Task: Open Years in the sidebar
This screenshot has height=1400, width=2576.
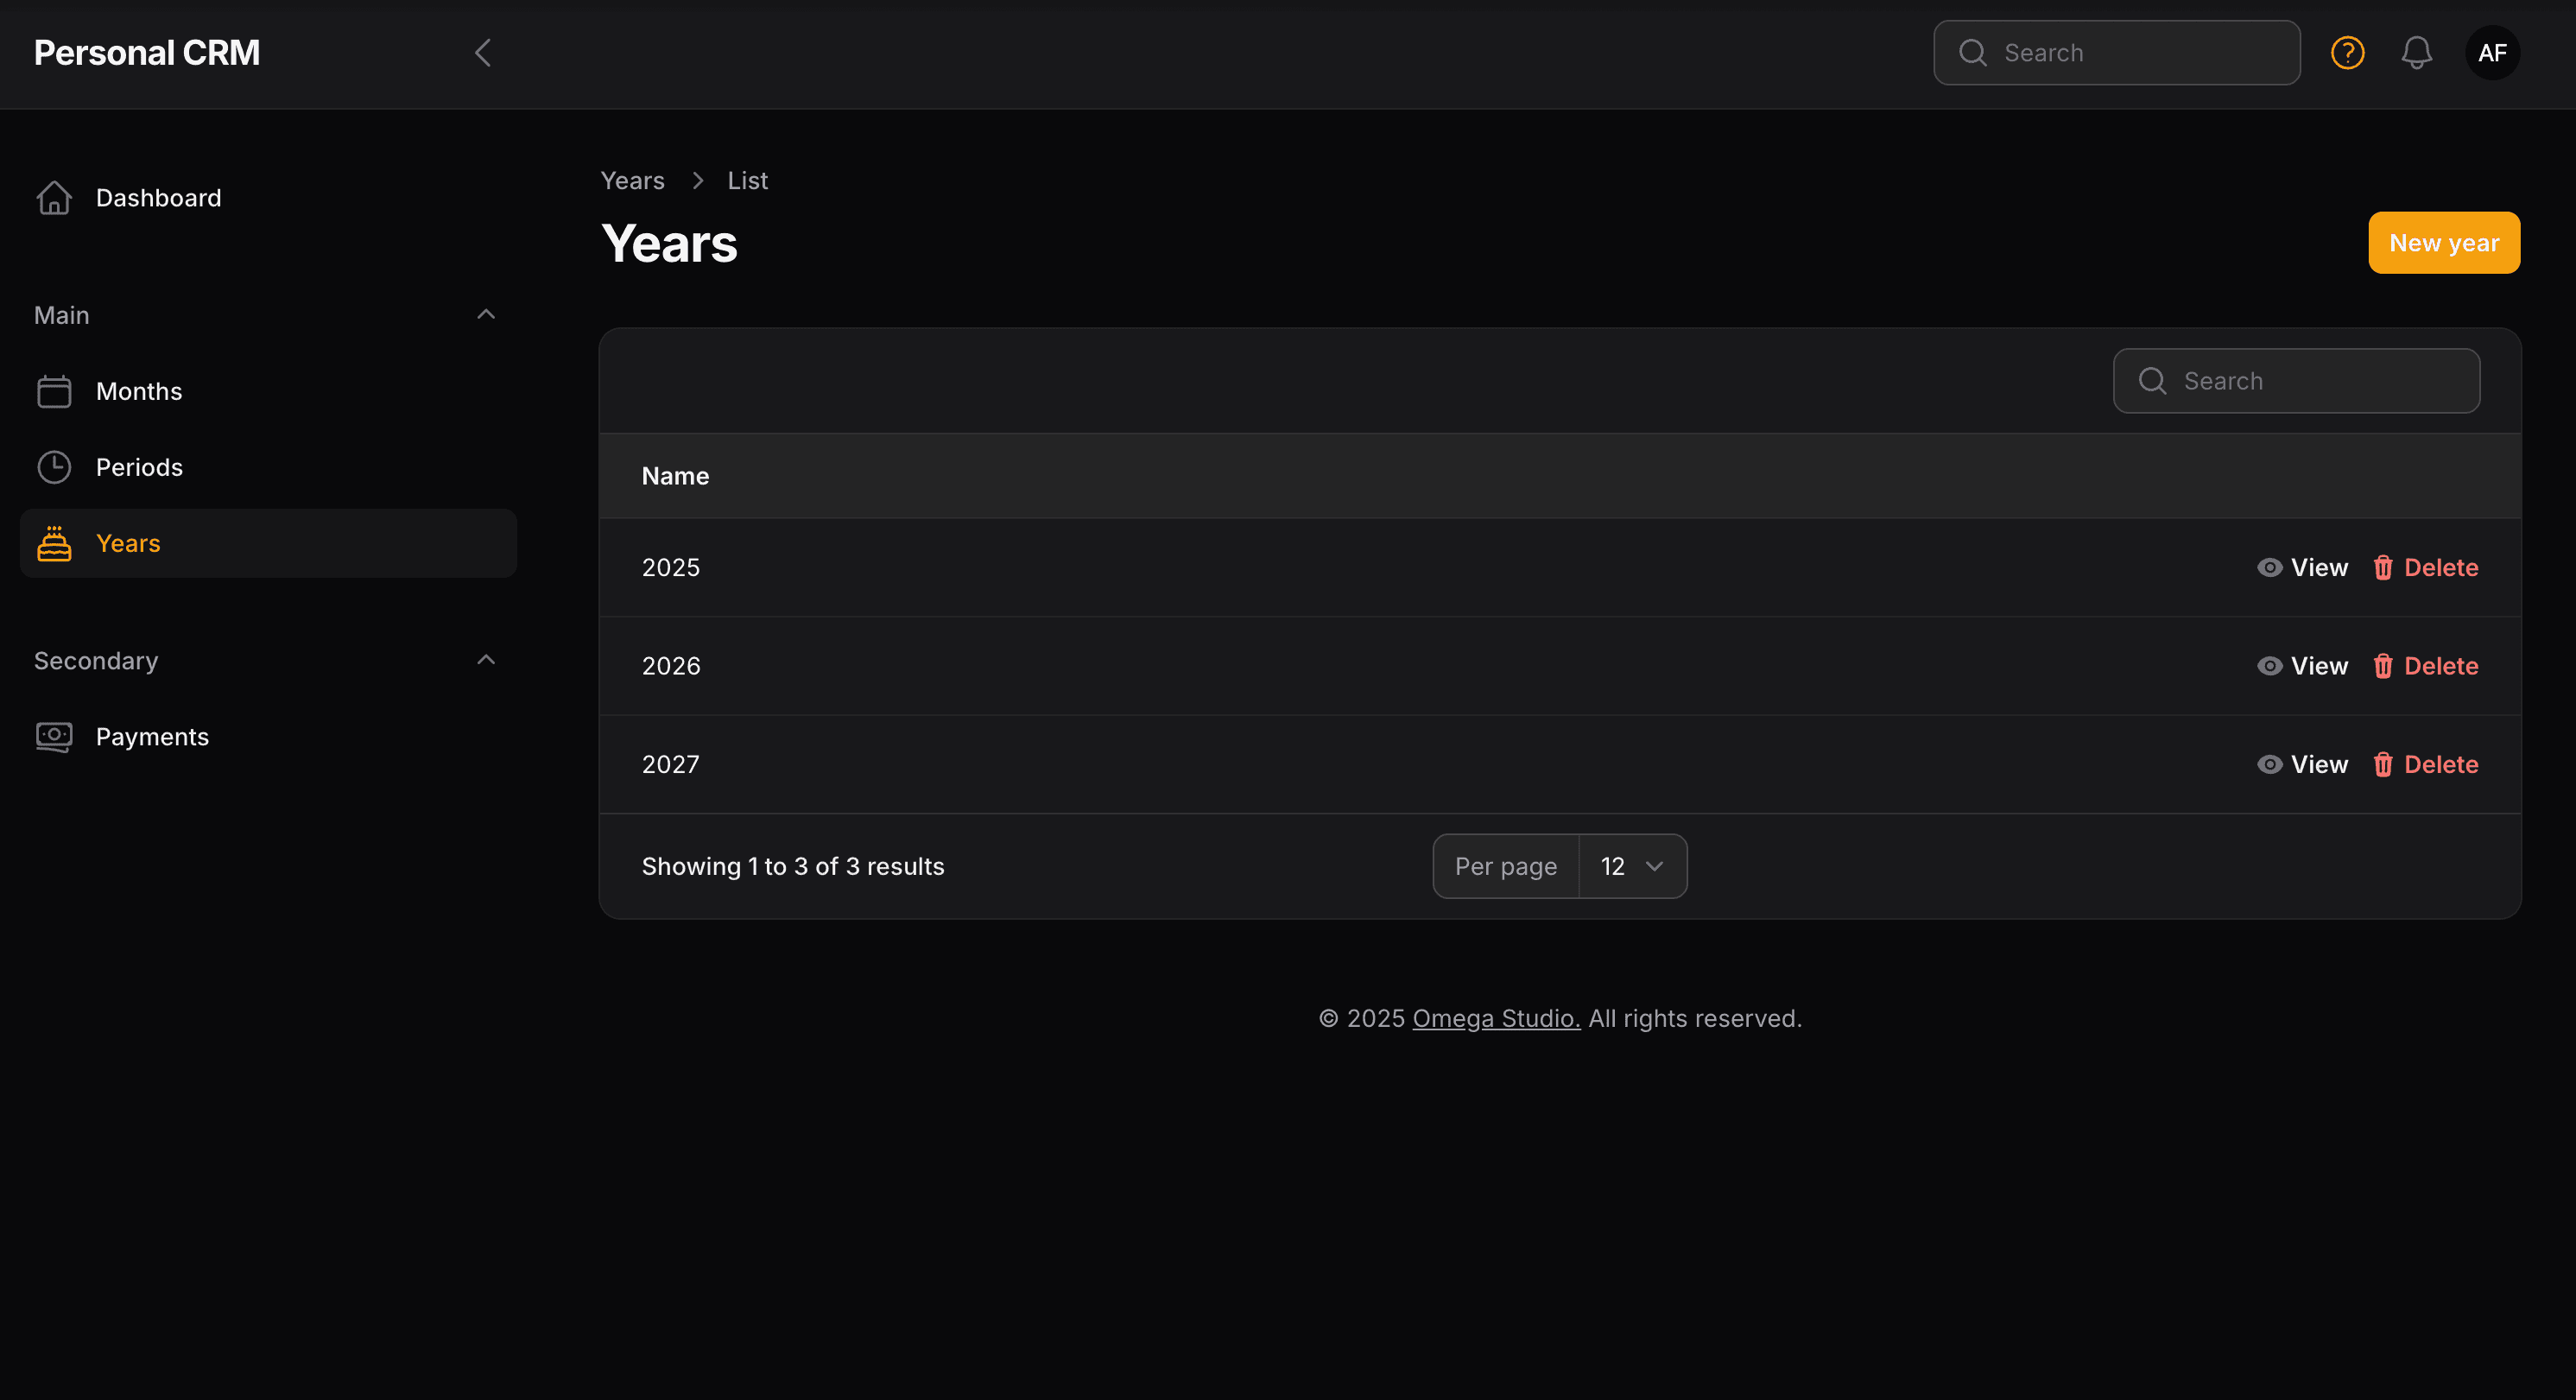Action: coord(128,543)
